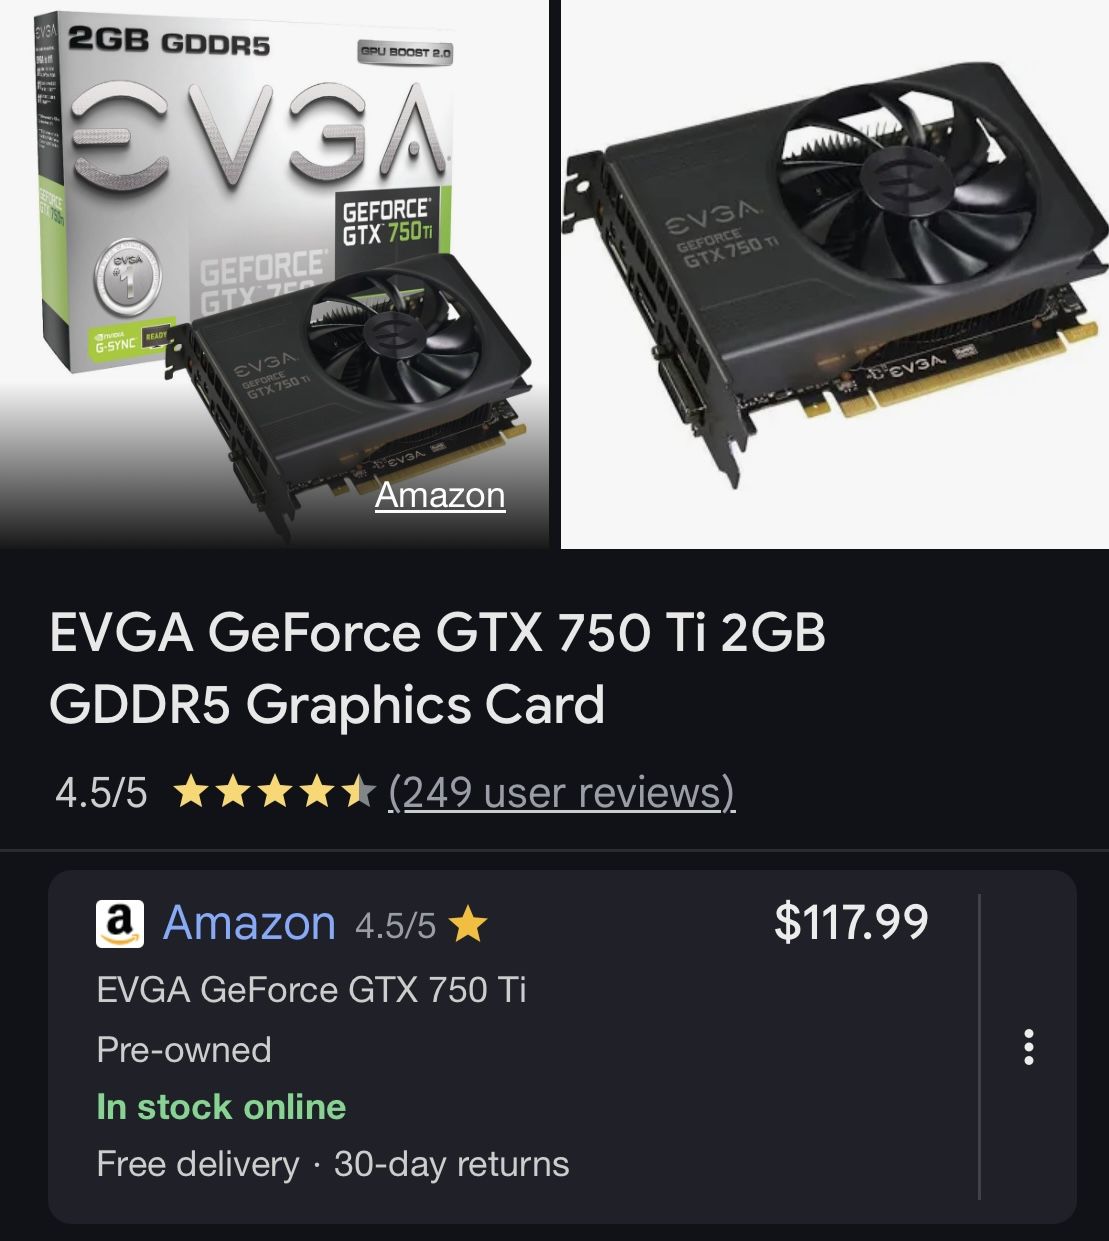Click the $117.99 price

click(851, 922)
